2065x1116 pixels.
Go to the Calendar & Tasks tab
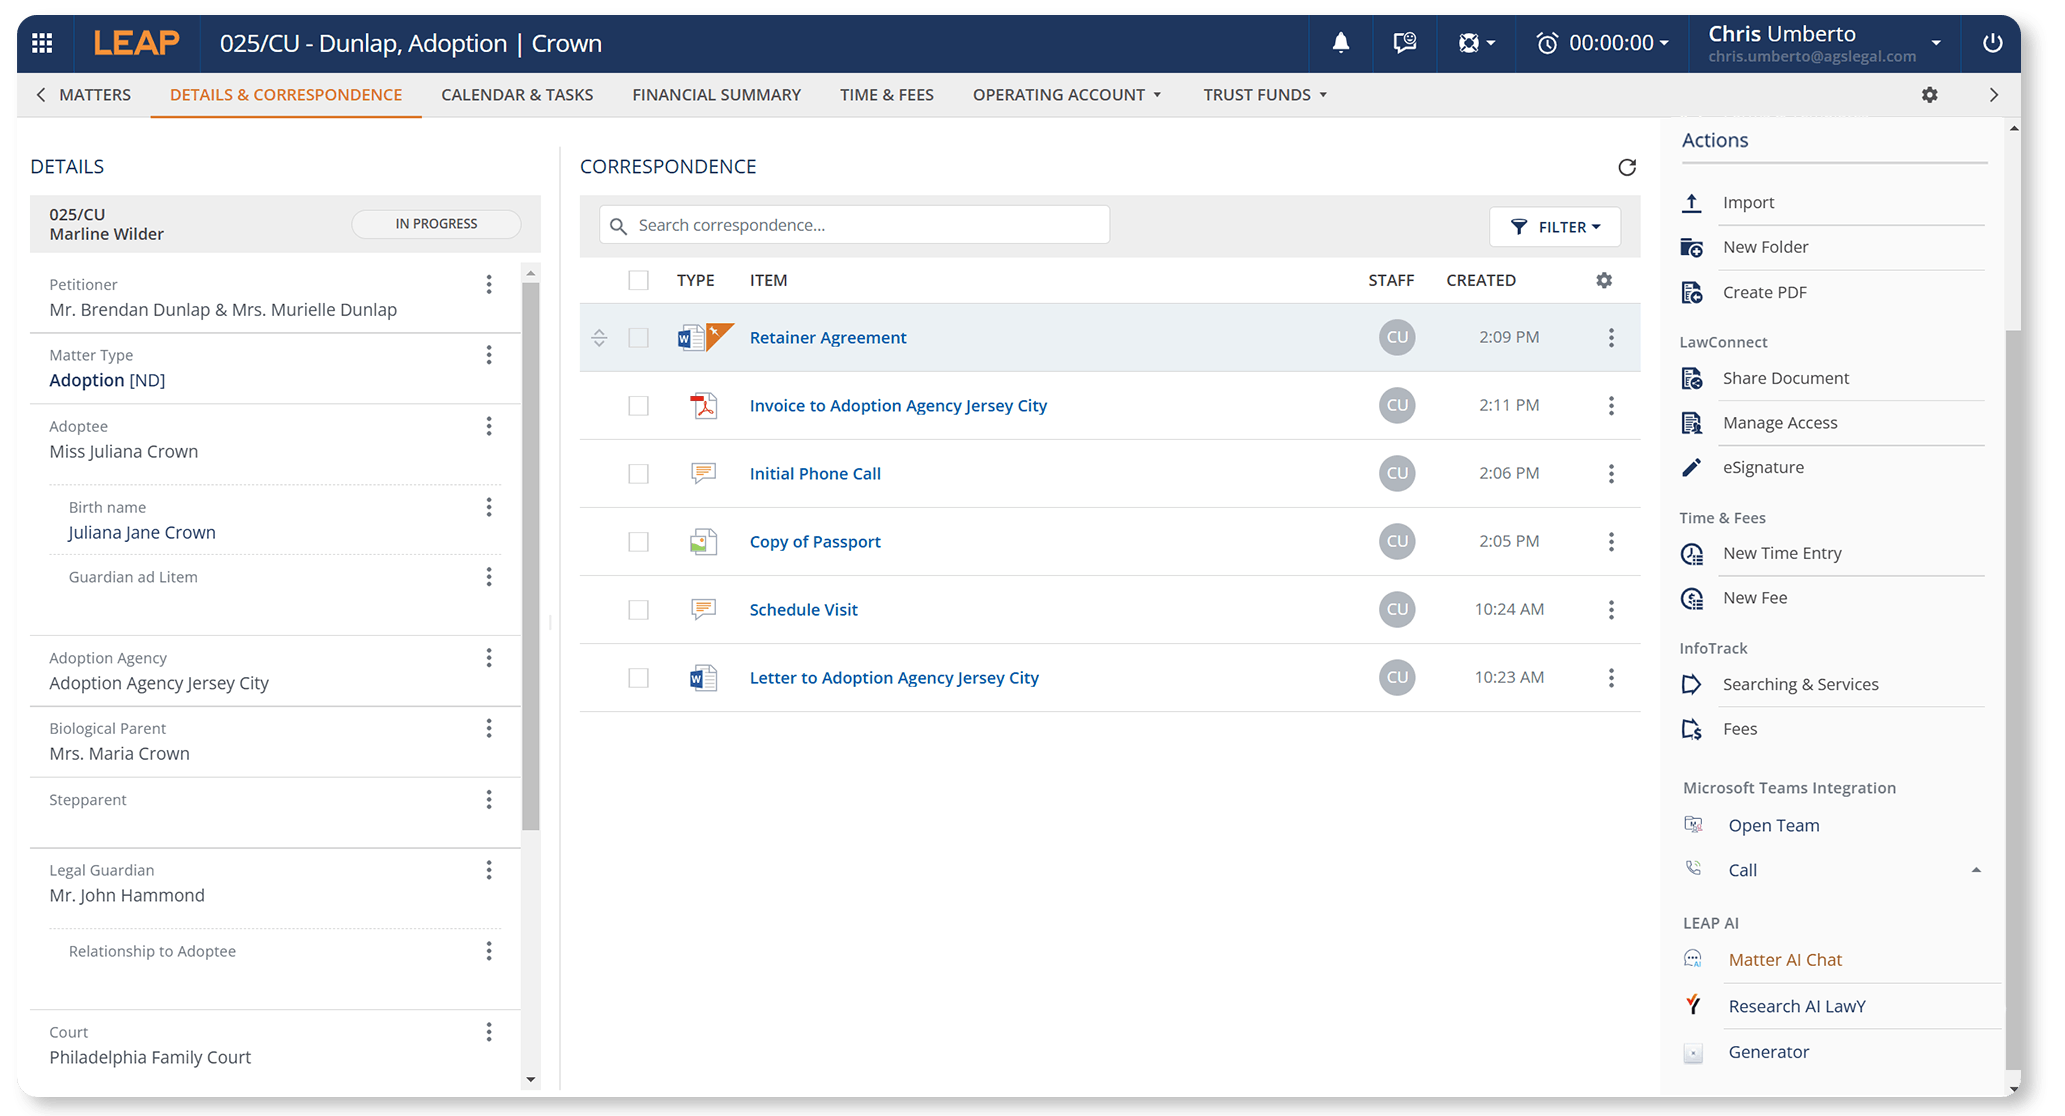517,95
